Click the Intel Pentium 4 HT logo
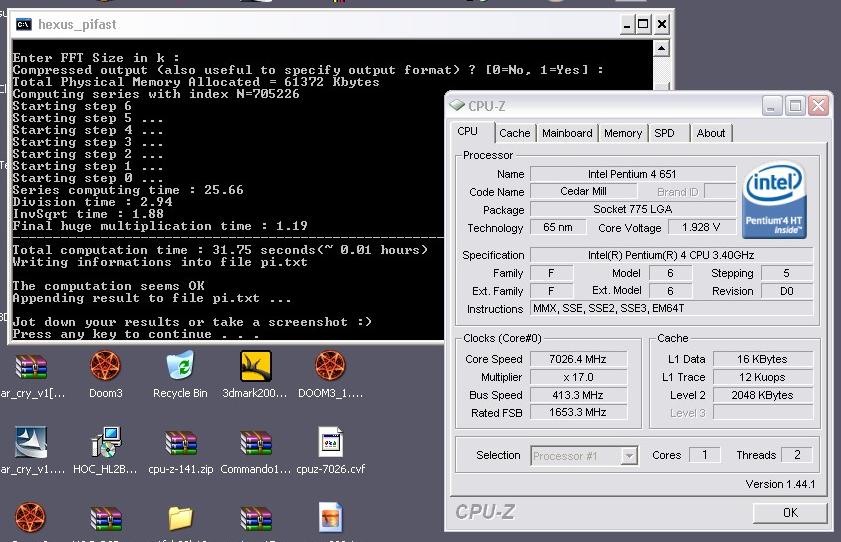Screen dimensions: 841x542 (774, 201)
